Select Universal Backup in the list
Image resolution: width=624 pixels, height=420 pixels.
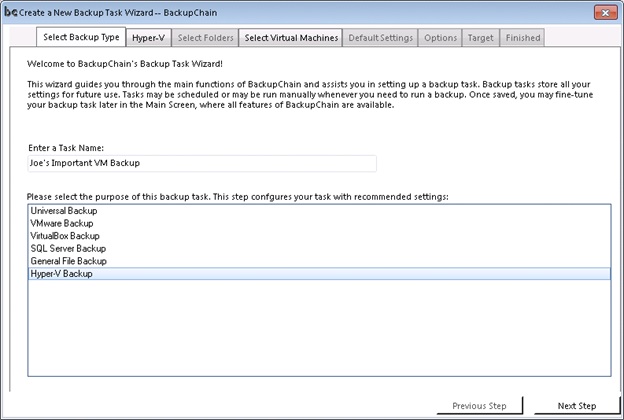point(320,211)
